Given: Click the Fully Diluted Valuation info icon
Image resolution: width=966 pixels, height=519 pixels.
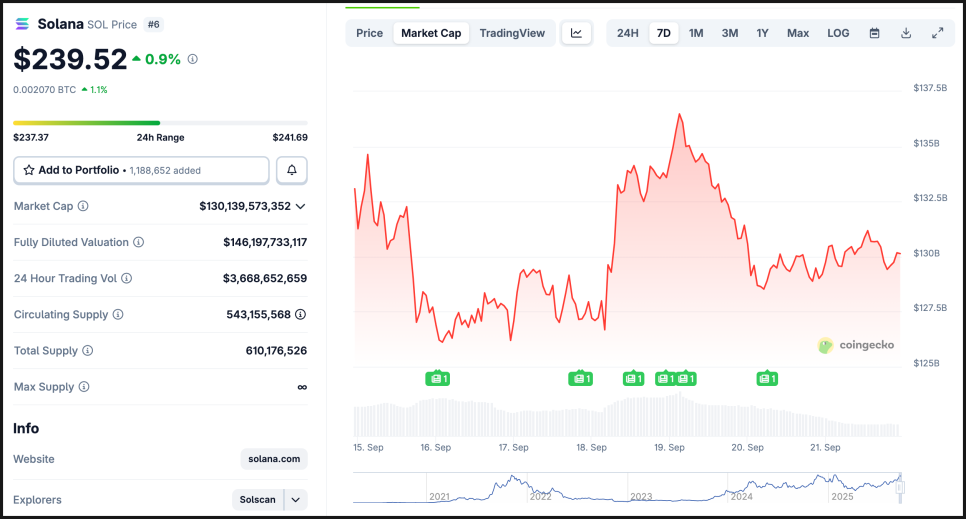Looking at the screenshot, I should 139,242.
